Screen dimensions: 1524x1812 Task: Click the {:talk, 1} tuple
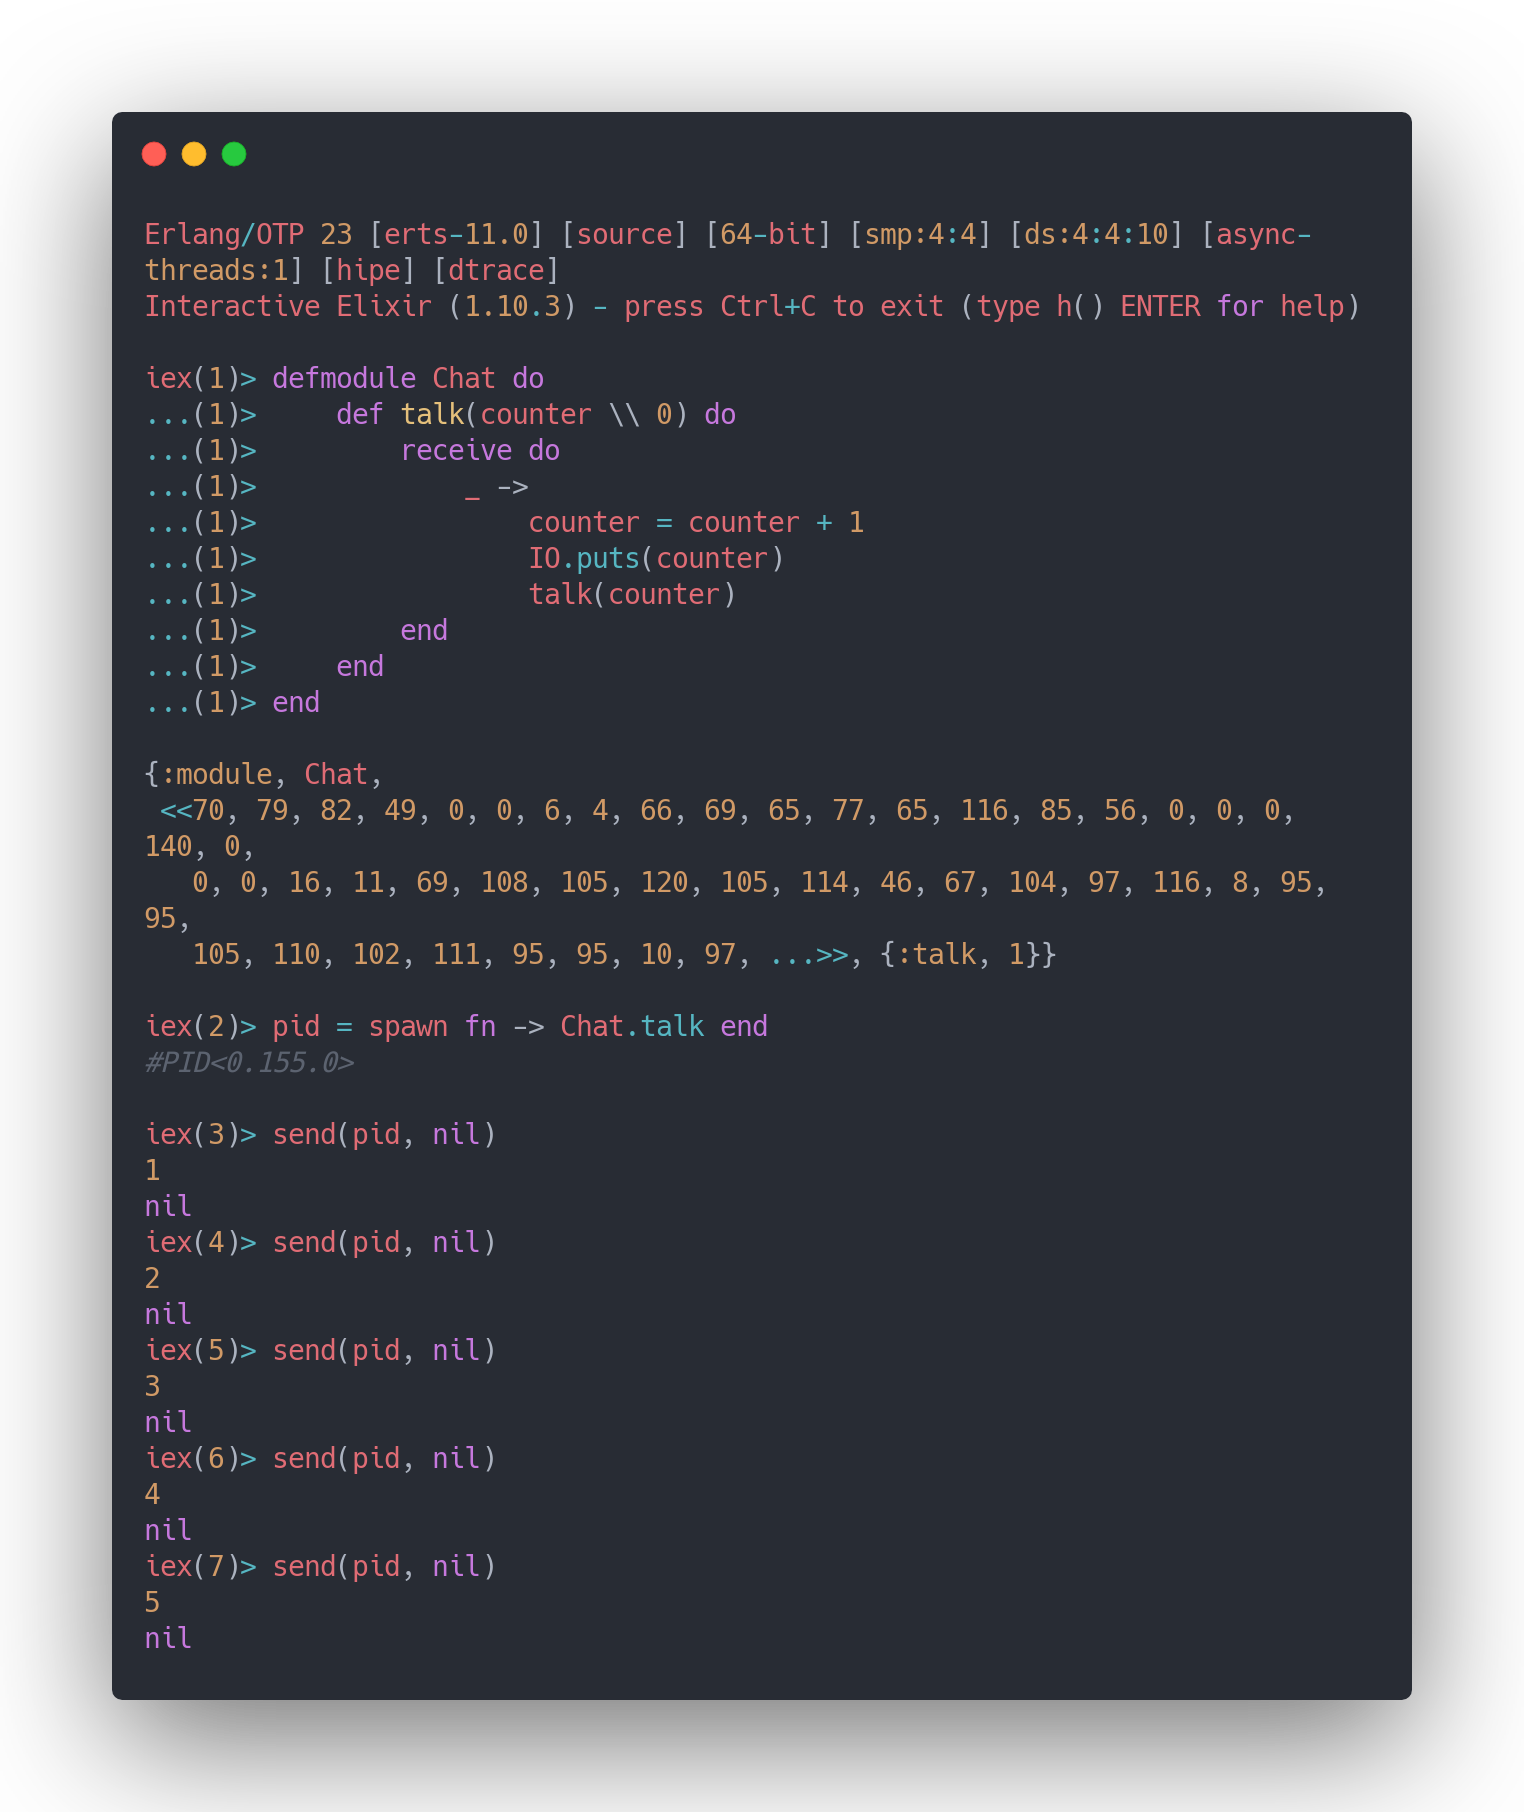(x=967, y=955)
